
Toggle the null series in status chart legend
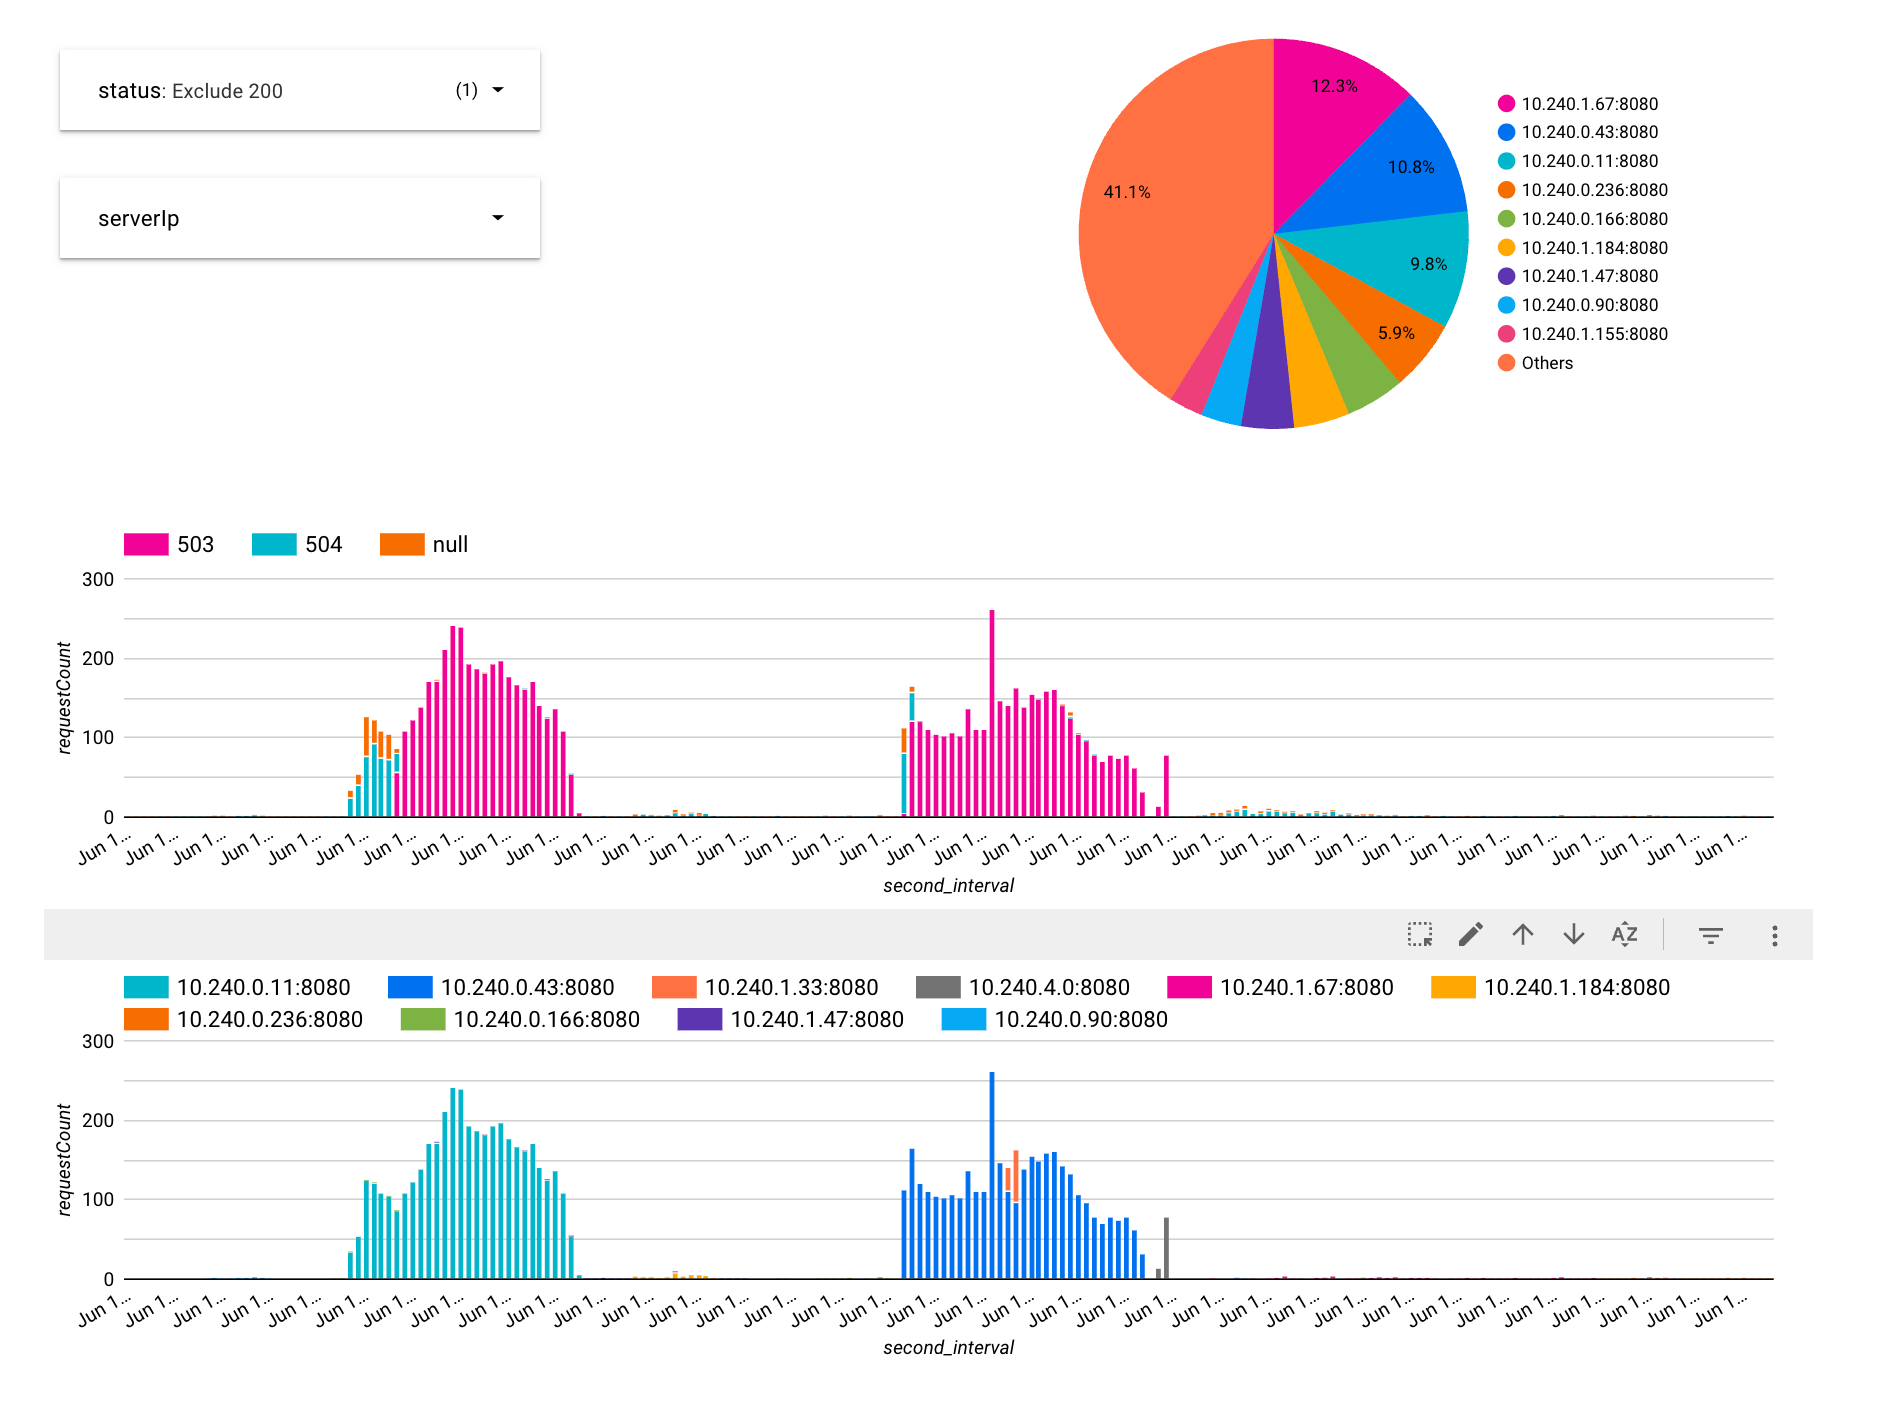tap(424, 544)
